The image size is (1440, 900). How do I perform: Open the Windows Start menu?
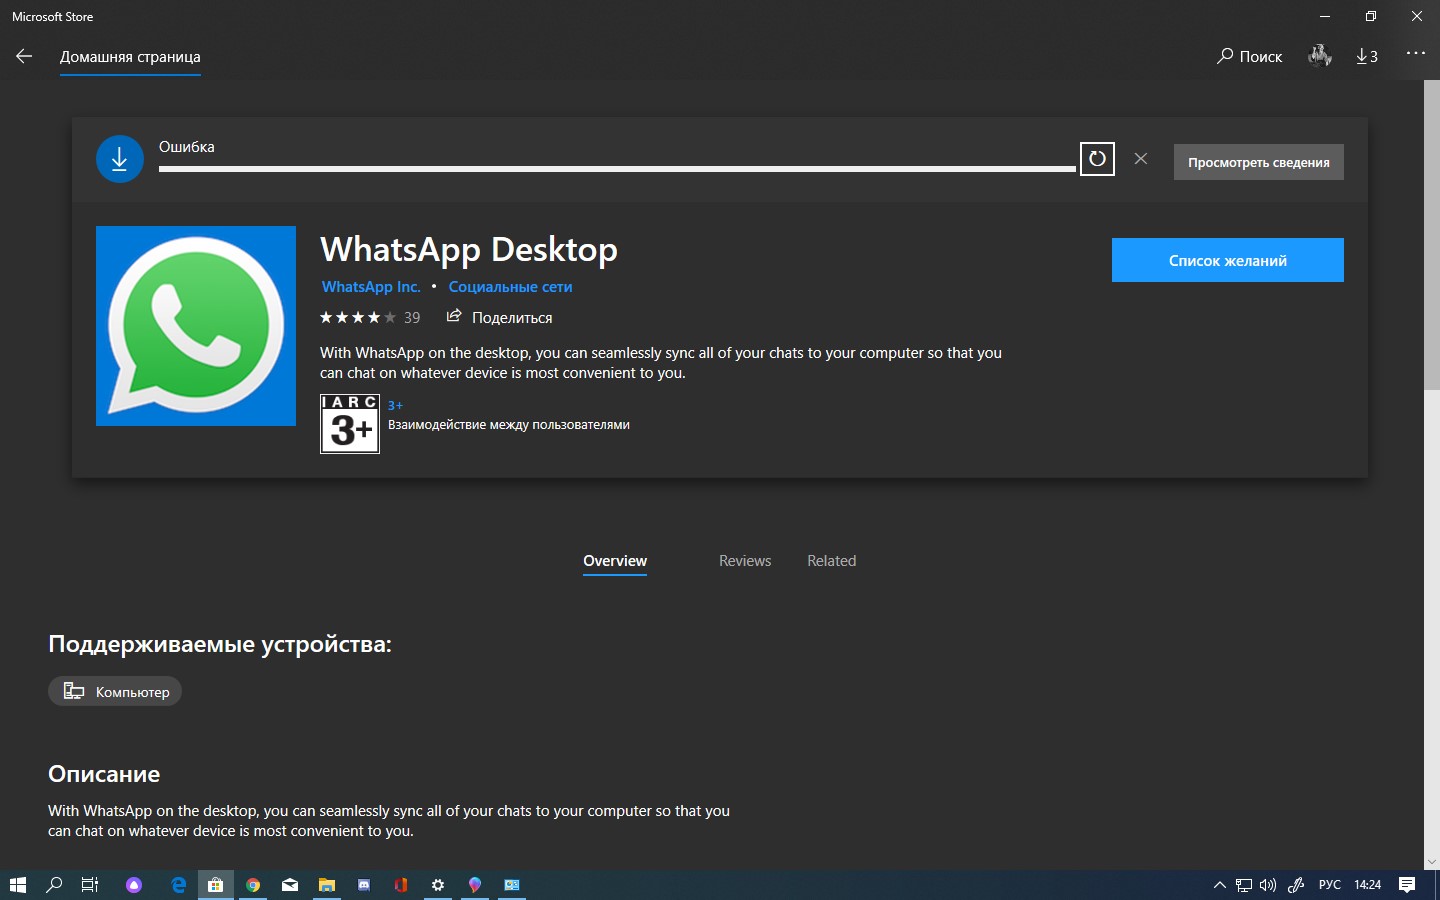17,885
